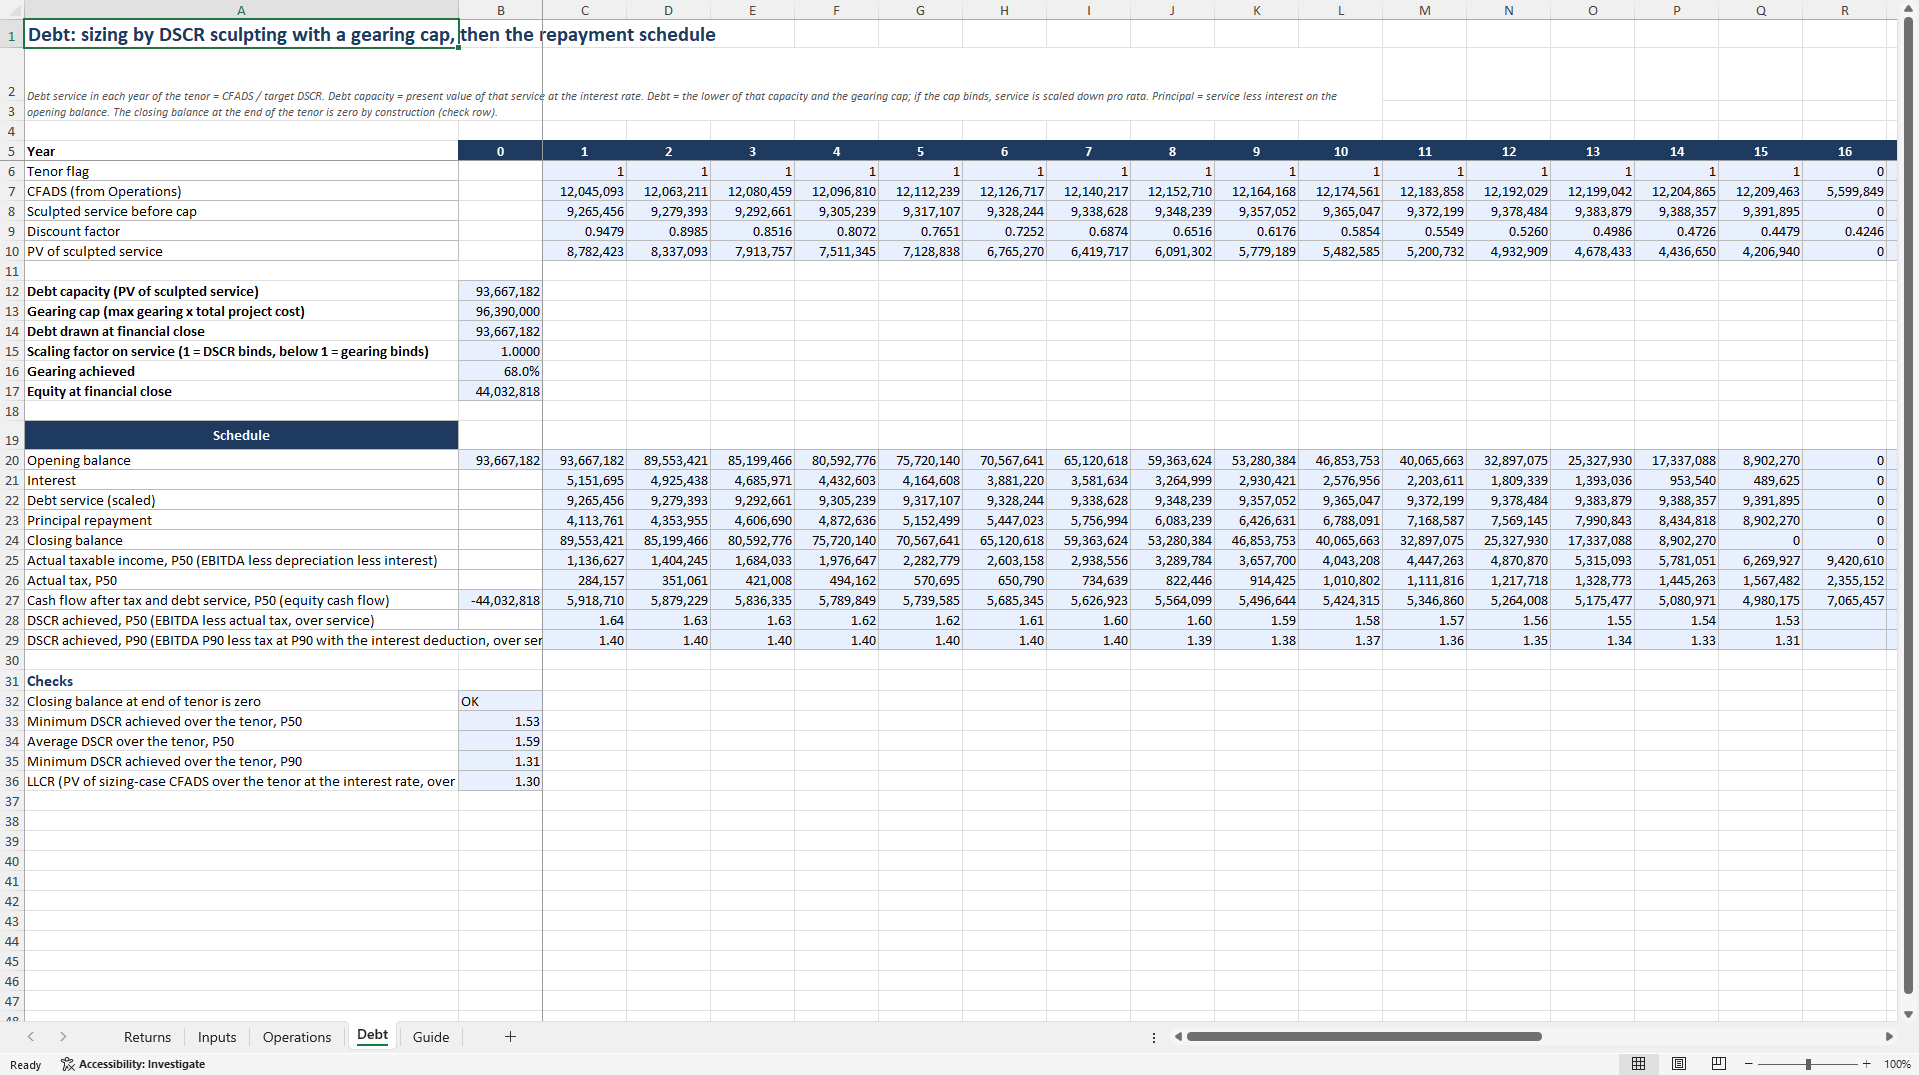Click year 8 principal 6,083,239

(x=1172, y=520)
